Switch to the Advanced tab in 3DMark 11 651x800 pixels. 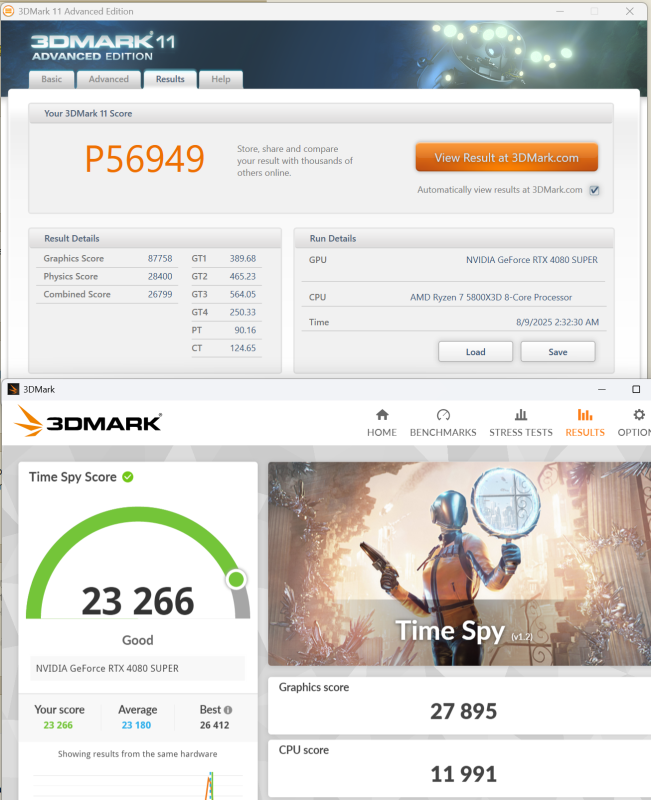109,79
